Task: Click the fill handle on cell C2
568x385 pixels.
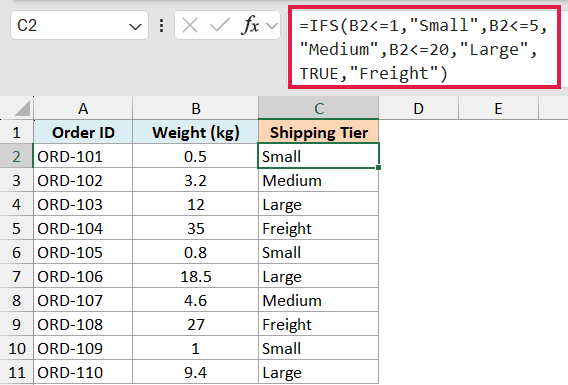Action: (x=379, y=167)
